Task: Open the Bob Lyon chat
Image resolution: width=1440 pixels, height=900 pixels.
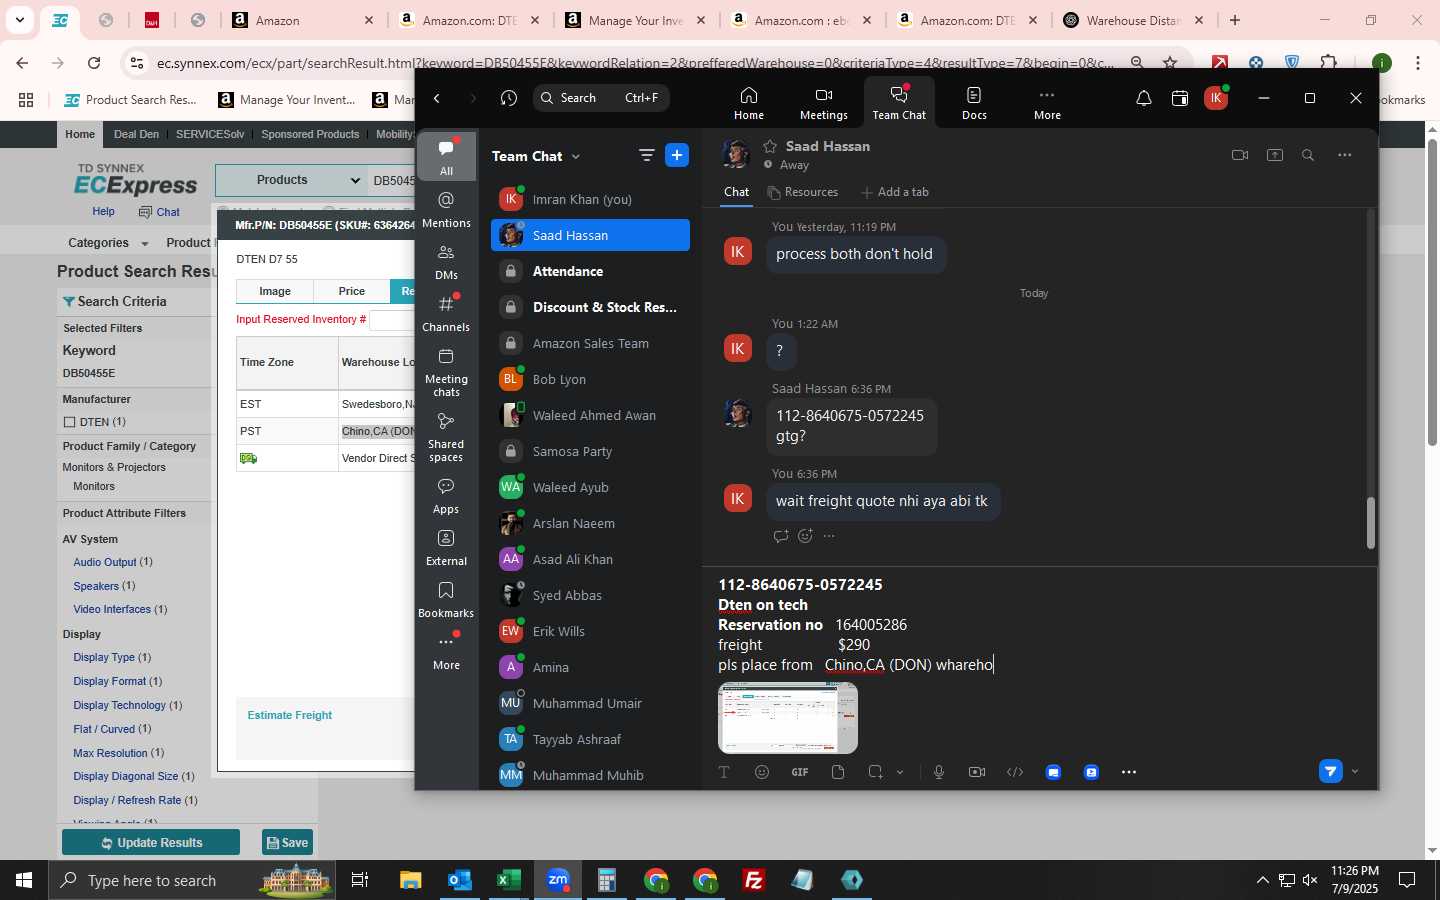Action: [590, 379]
